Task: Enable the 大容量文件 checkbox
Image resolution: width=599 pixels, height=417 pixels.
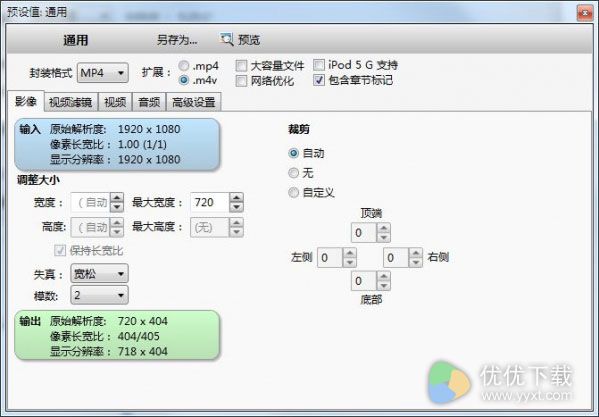Action: click(241, 66)
